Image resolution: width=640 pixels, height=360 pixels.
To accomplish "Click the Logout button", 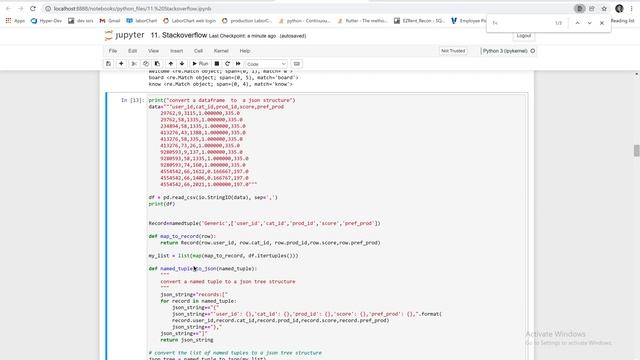I will [x=524, y=36].
